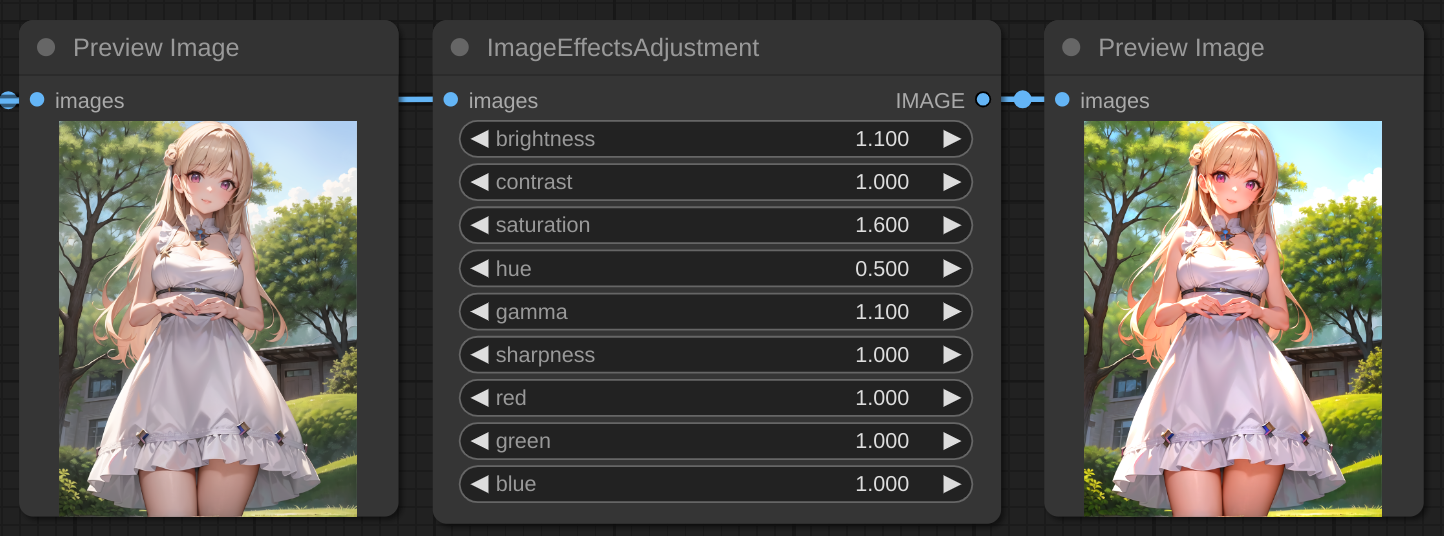The image size is (1444, 536).
Task: Decrease contrast with the left arrow
Action: tap(479, 182)
